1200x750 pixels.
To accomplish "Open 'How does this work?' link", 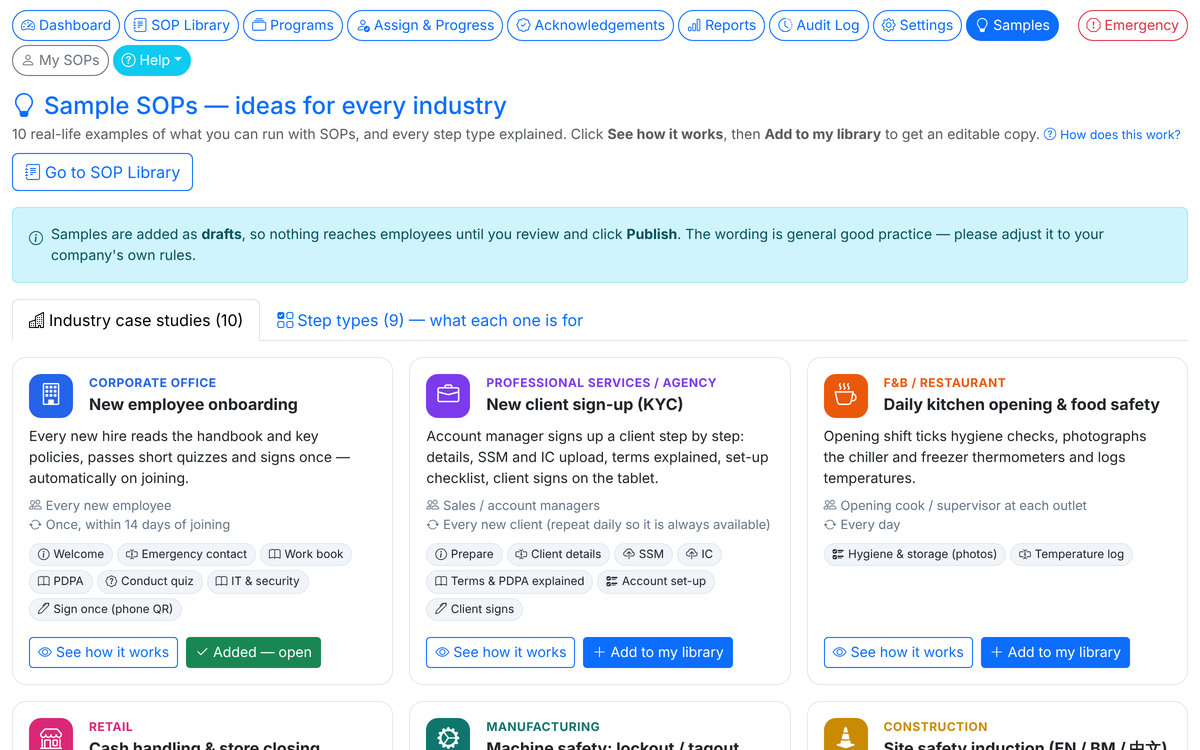I will (1112, 135).
